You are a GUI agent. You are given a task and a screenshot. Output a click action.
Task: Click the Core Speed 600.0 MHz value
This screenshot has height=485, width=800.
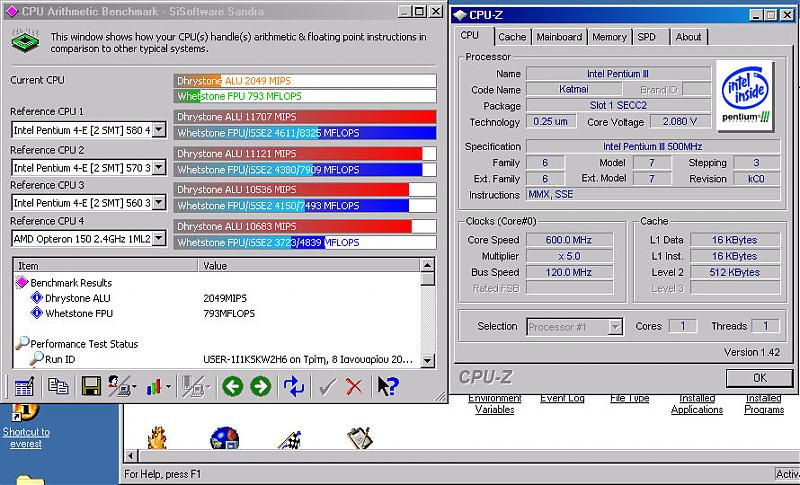(569, 240)
